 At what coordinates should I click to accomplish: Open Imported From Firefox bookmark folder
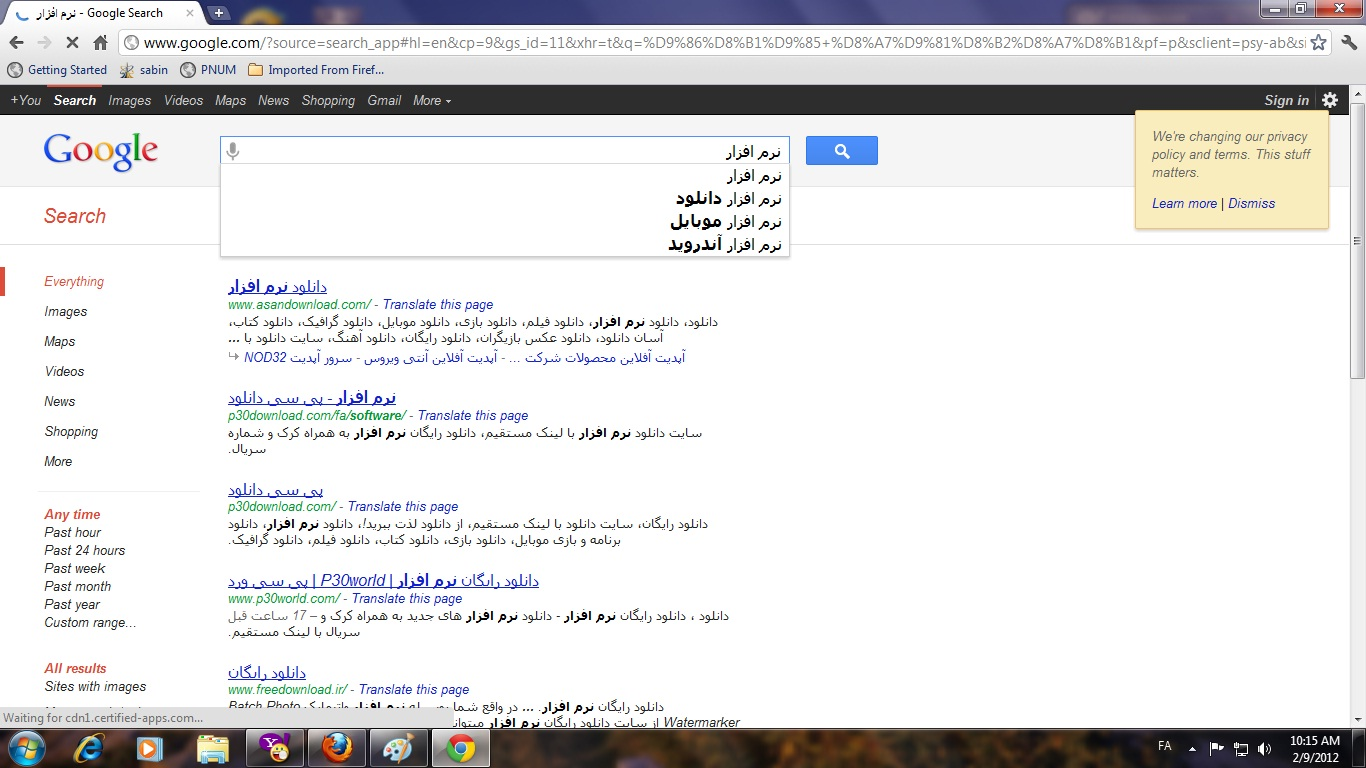pyautogui.click(x=316, y=70)
